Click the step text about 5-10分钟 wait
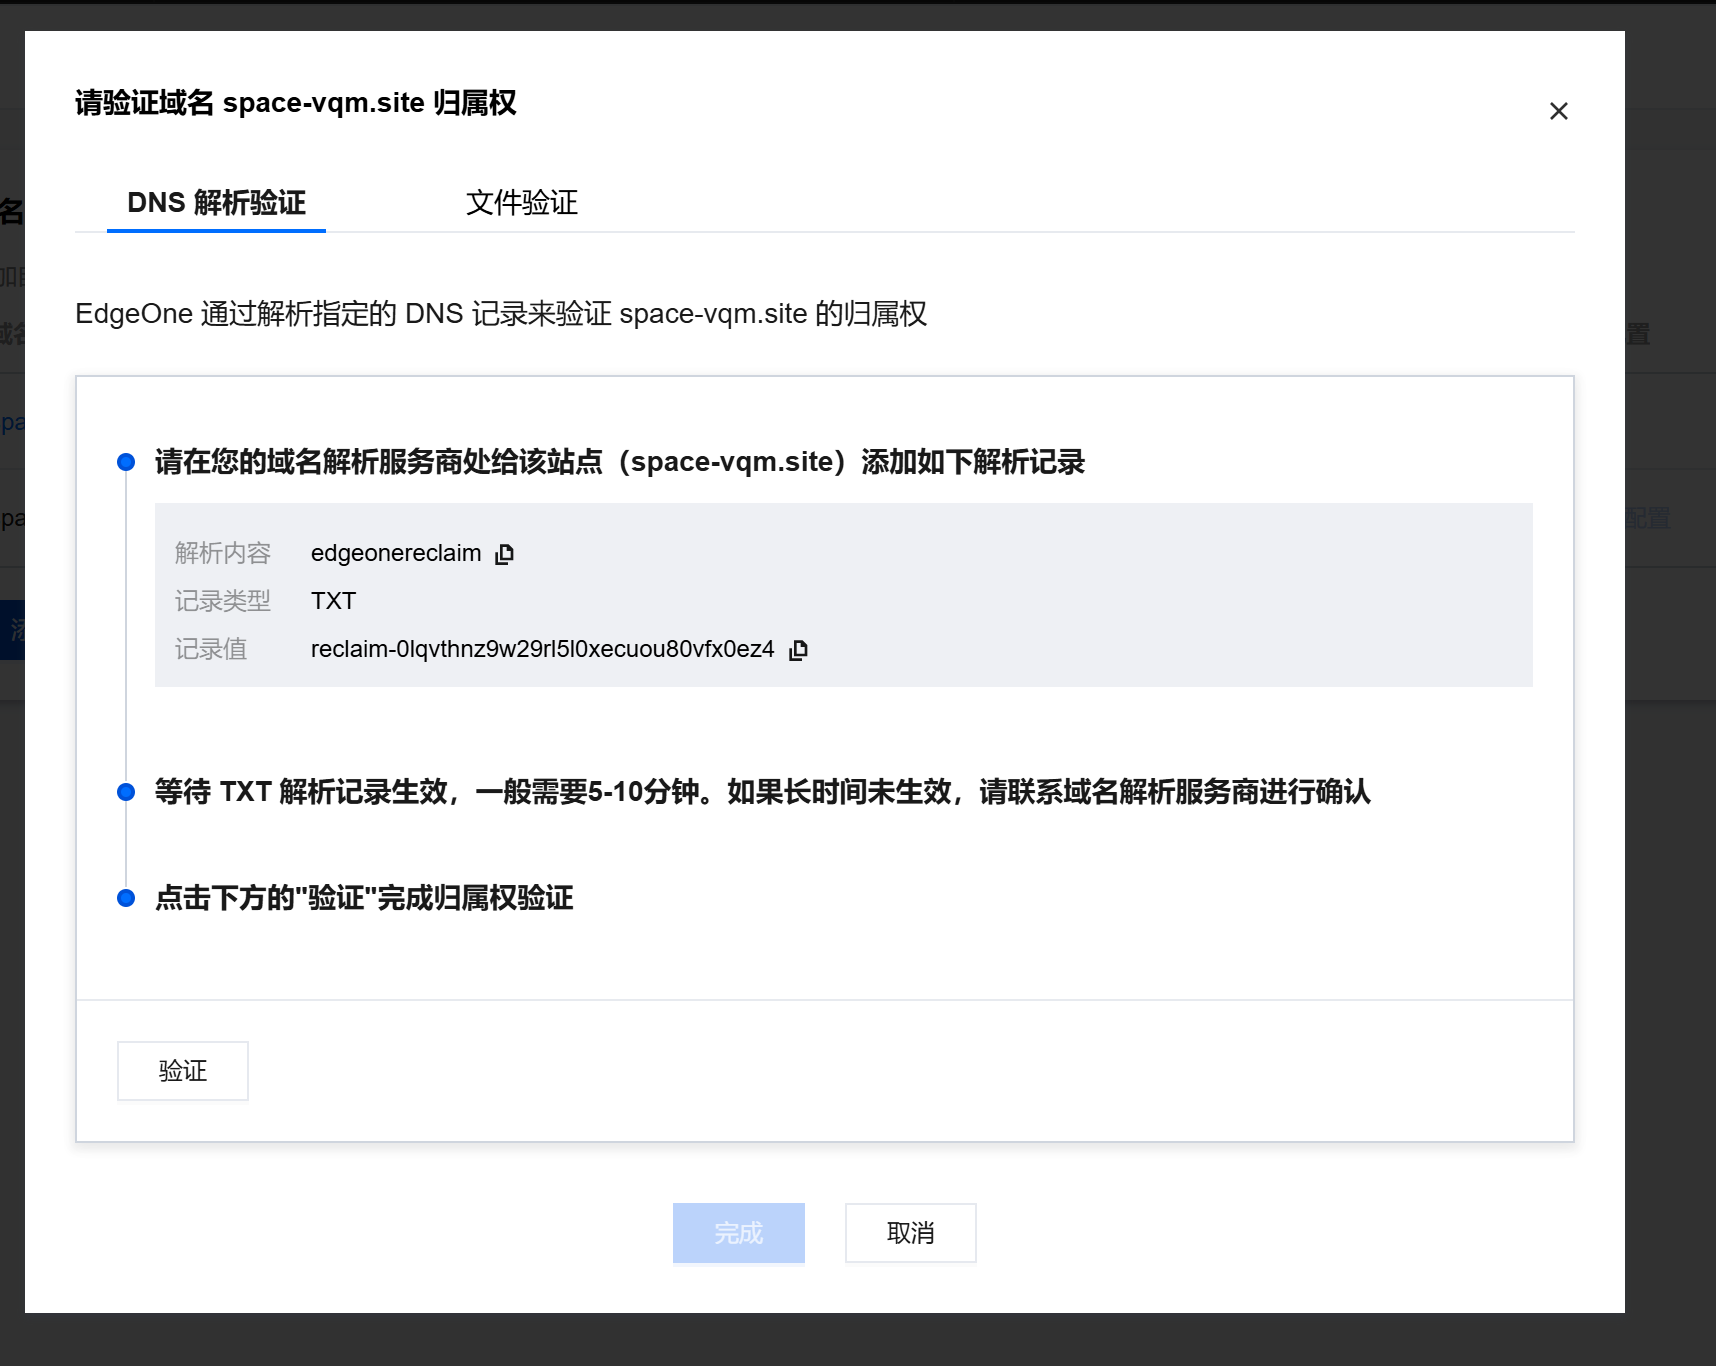The width and height of the screenshot is (1716, 1366). (762, 792)
